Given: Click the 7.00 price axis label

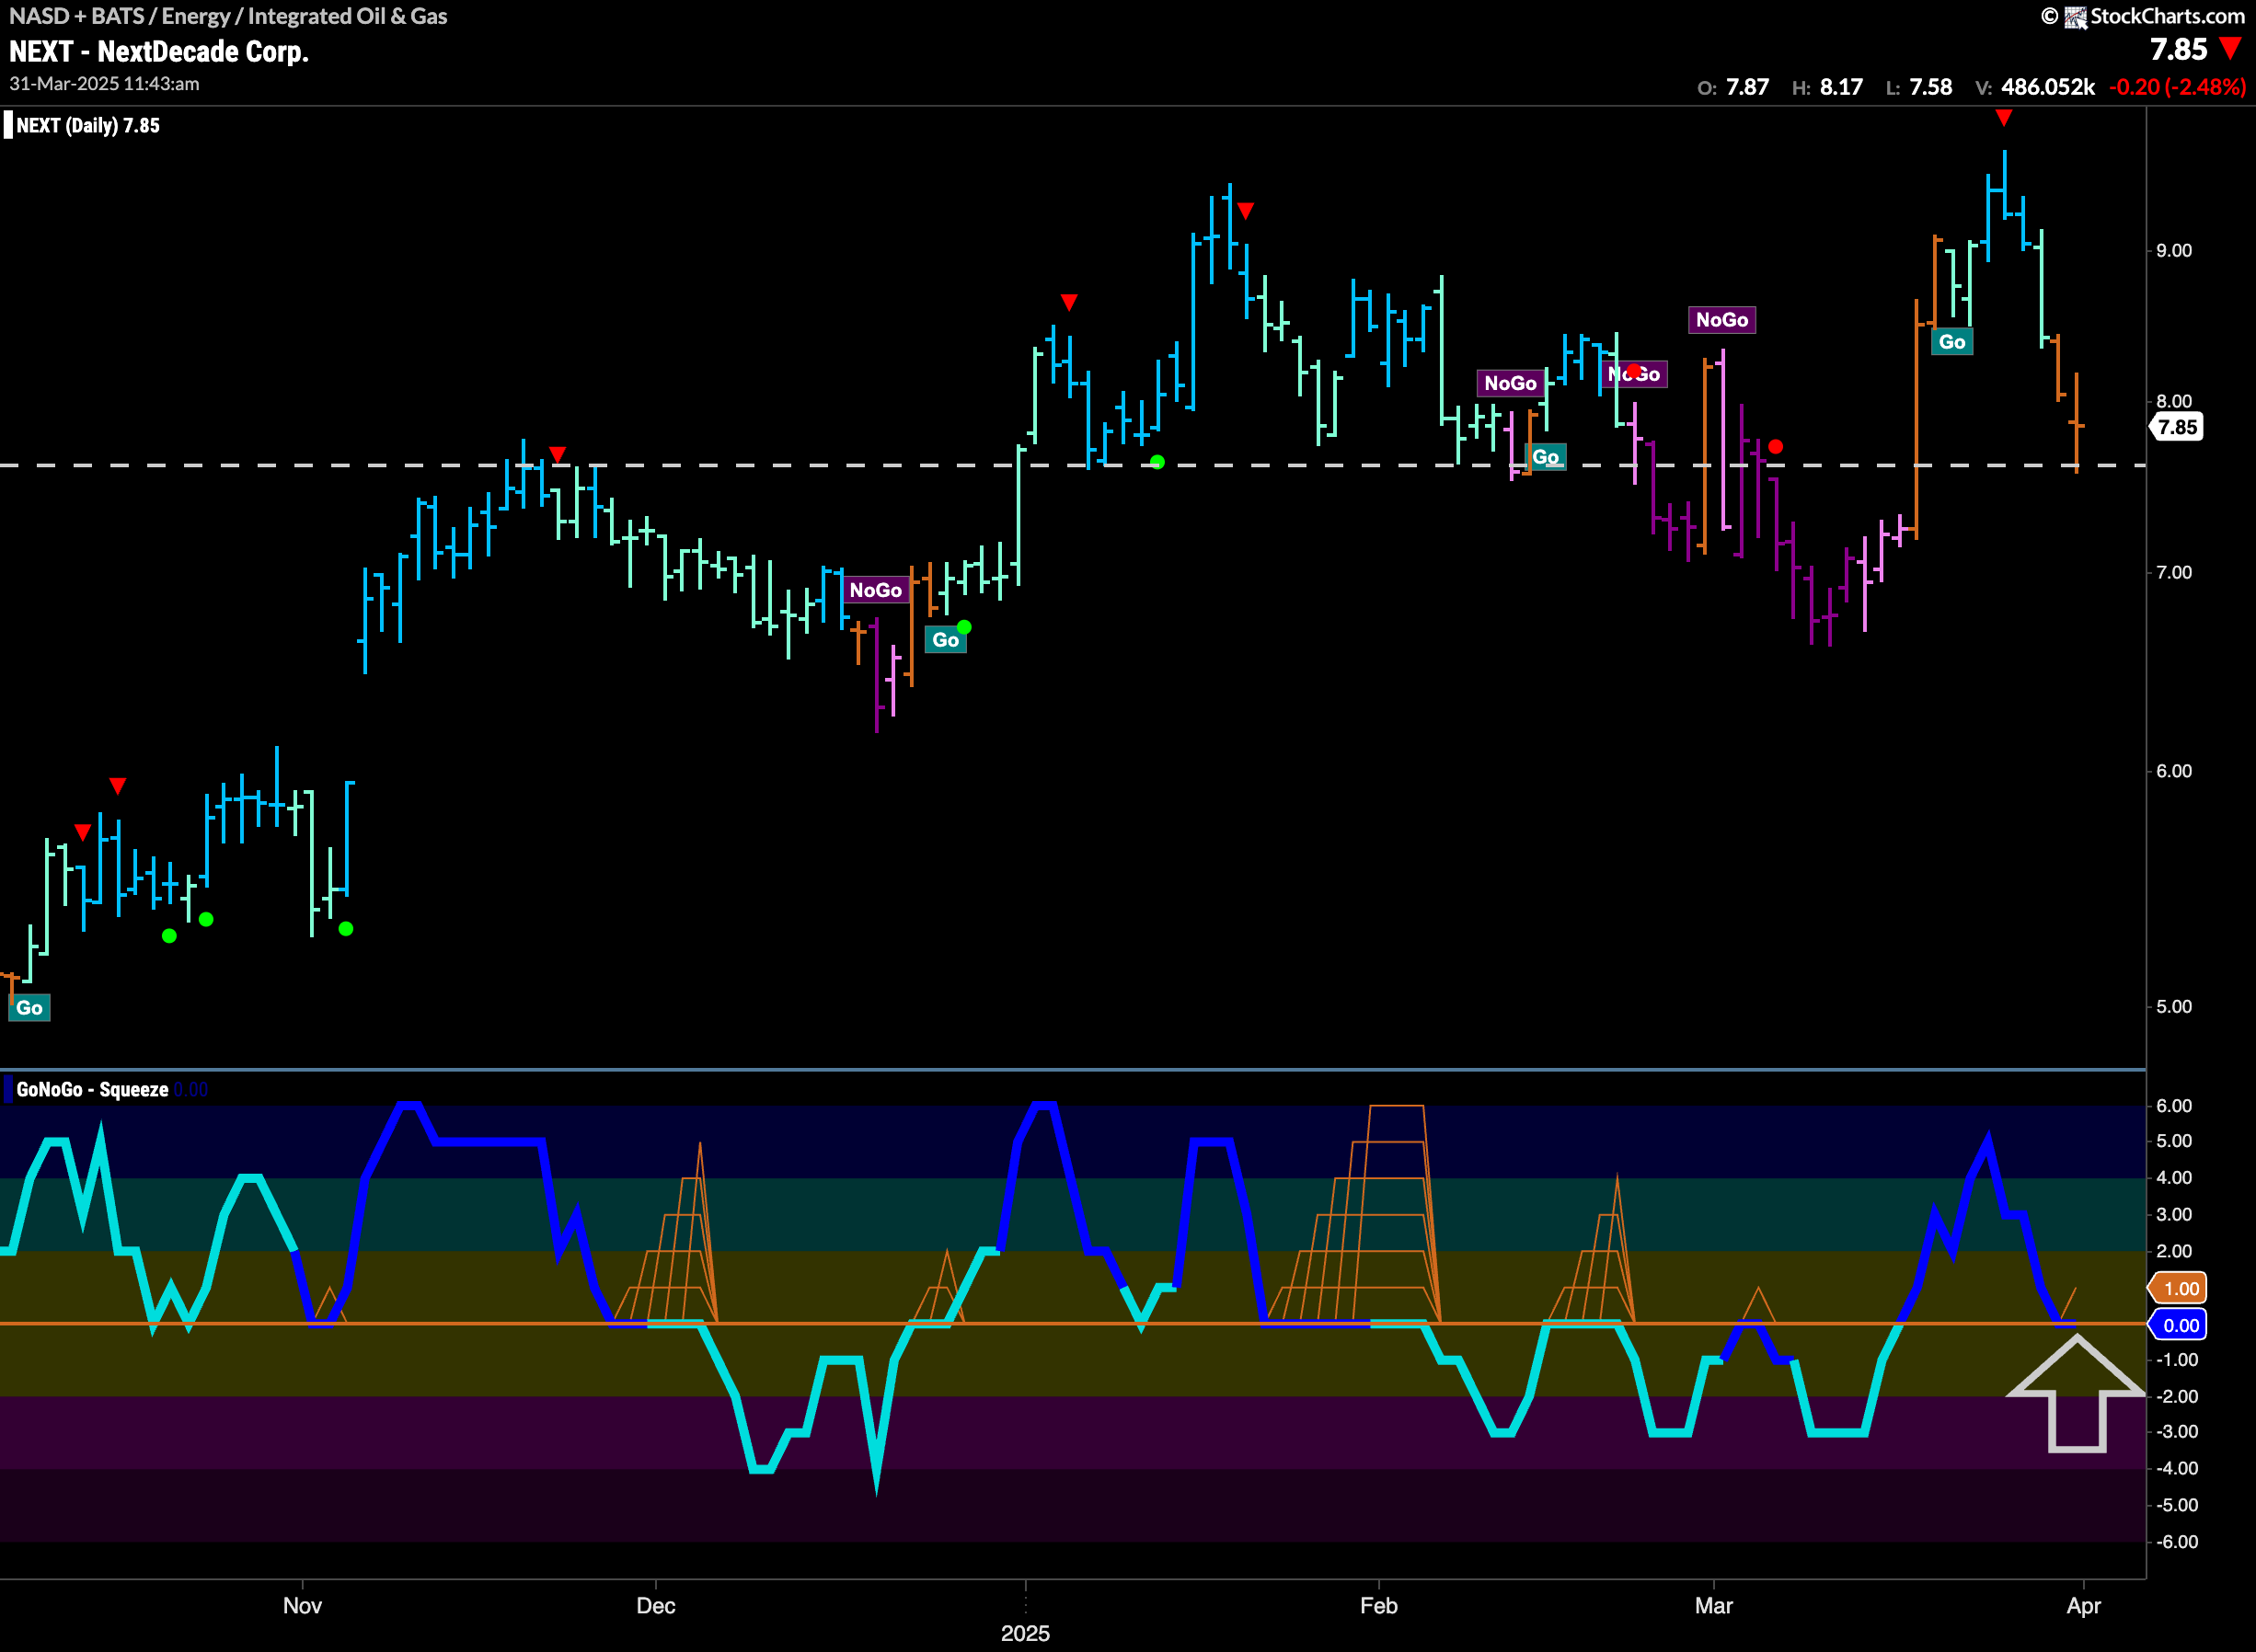Looking at the screenshot, I should click(2173, 572).
